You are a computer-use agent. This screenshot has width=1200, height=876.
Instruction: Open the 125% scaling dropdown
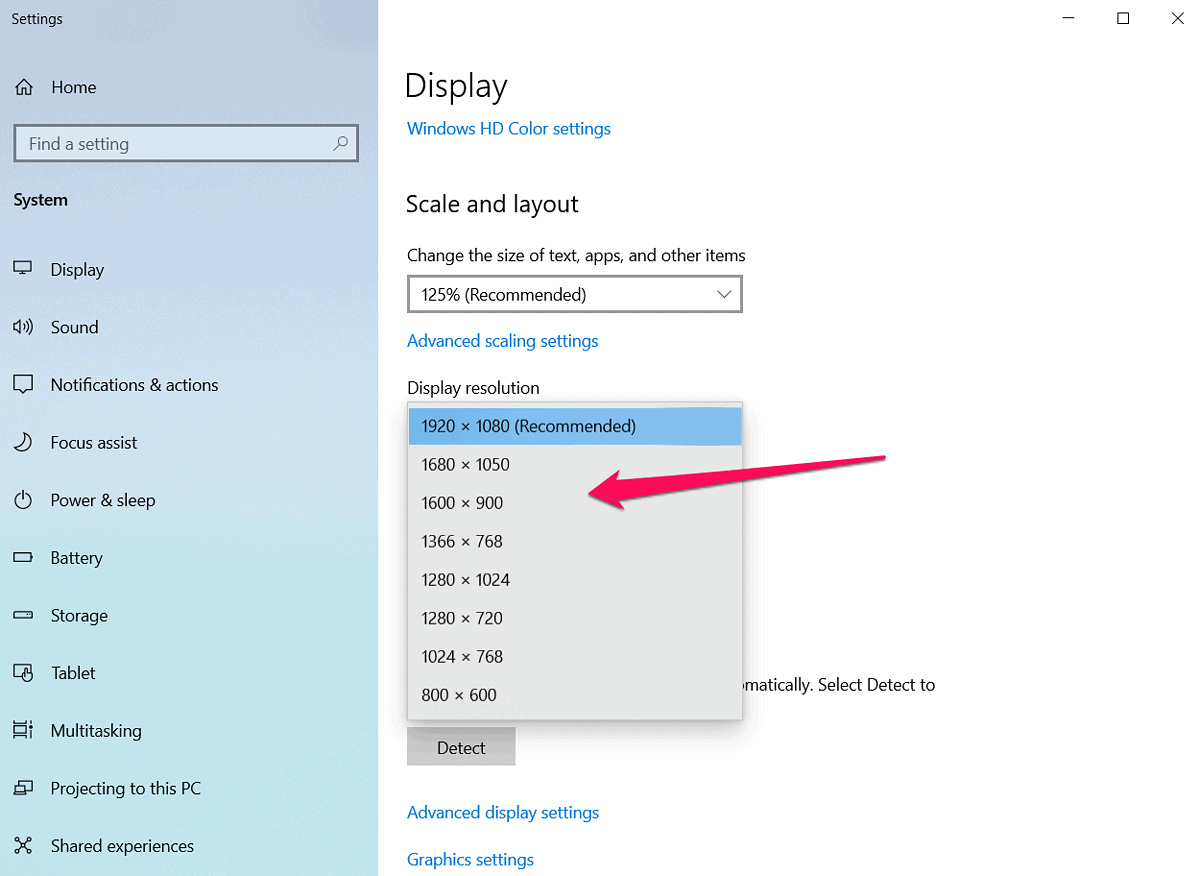pyautogui.click(x=574, y=294)
